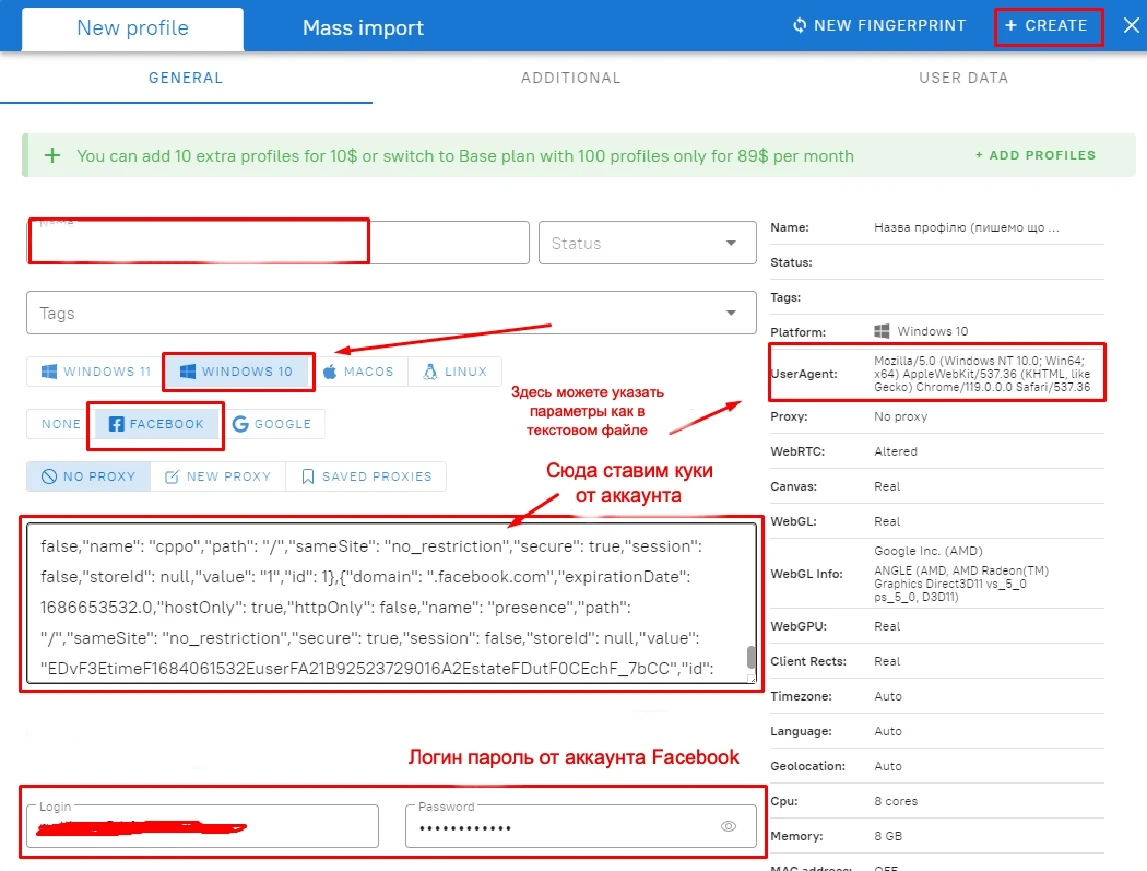Image resolution: width=1147 pixels, height=871 pixels.
Task: Open the Saved Proxies bookmark option
Action: (x=366, y=477)
